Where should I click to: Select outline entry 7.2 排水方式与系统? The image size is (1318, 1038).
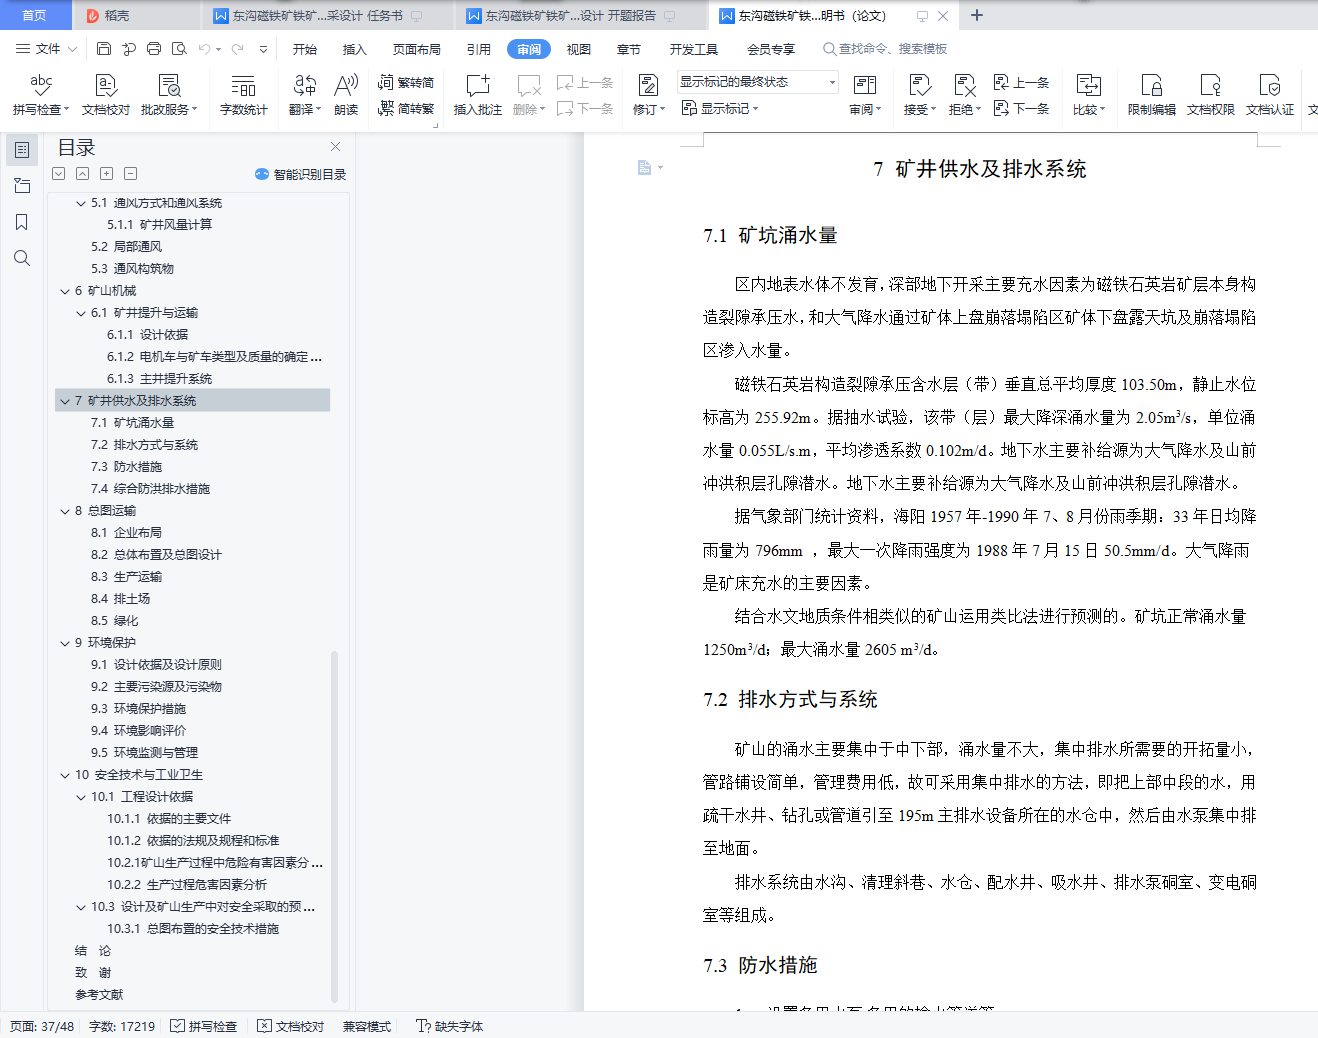click(x=145, y=445)
